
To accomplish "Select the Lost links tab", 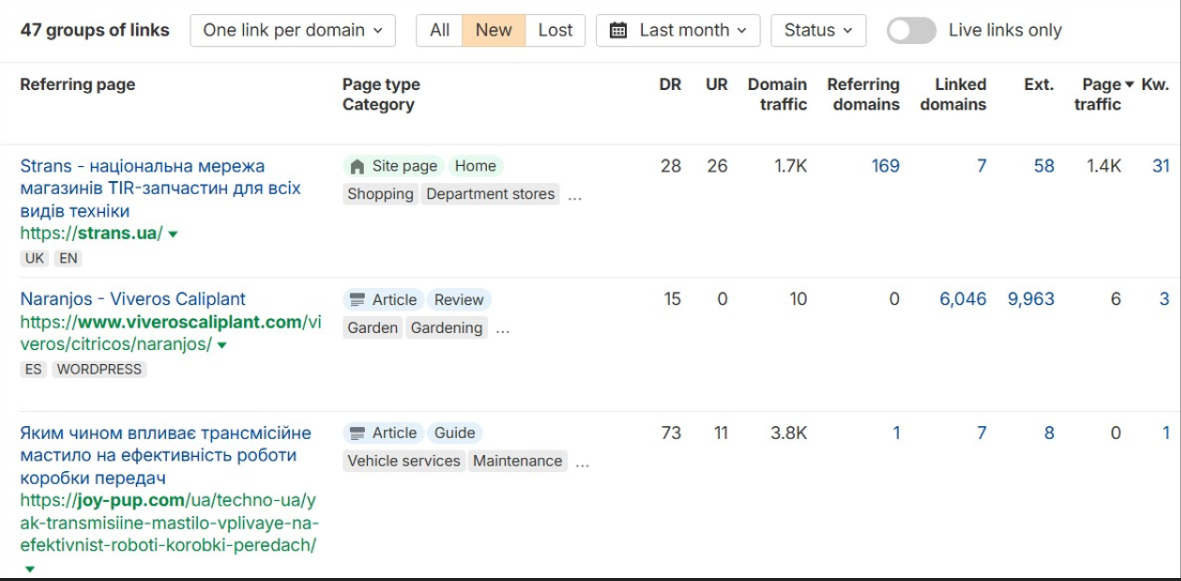I will (x=555, y=30).
